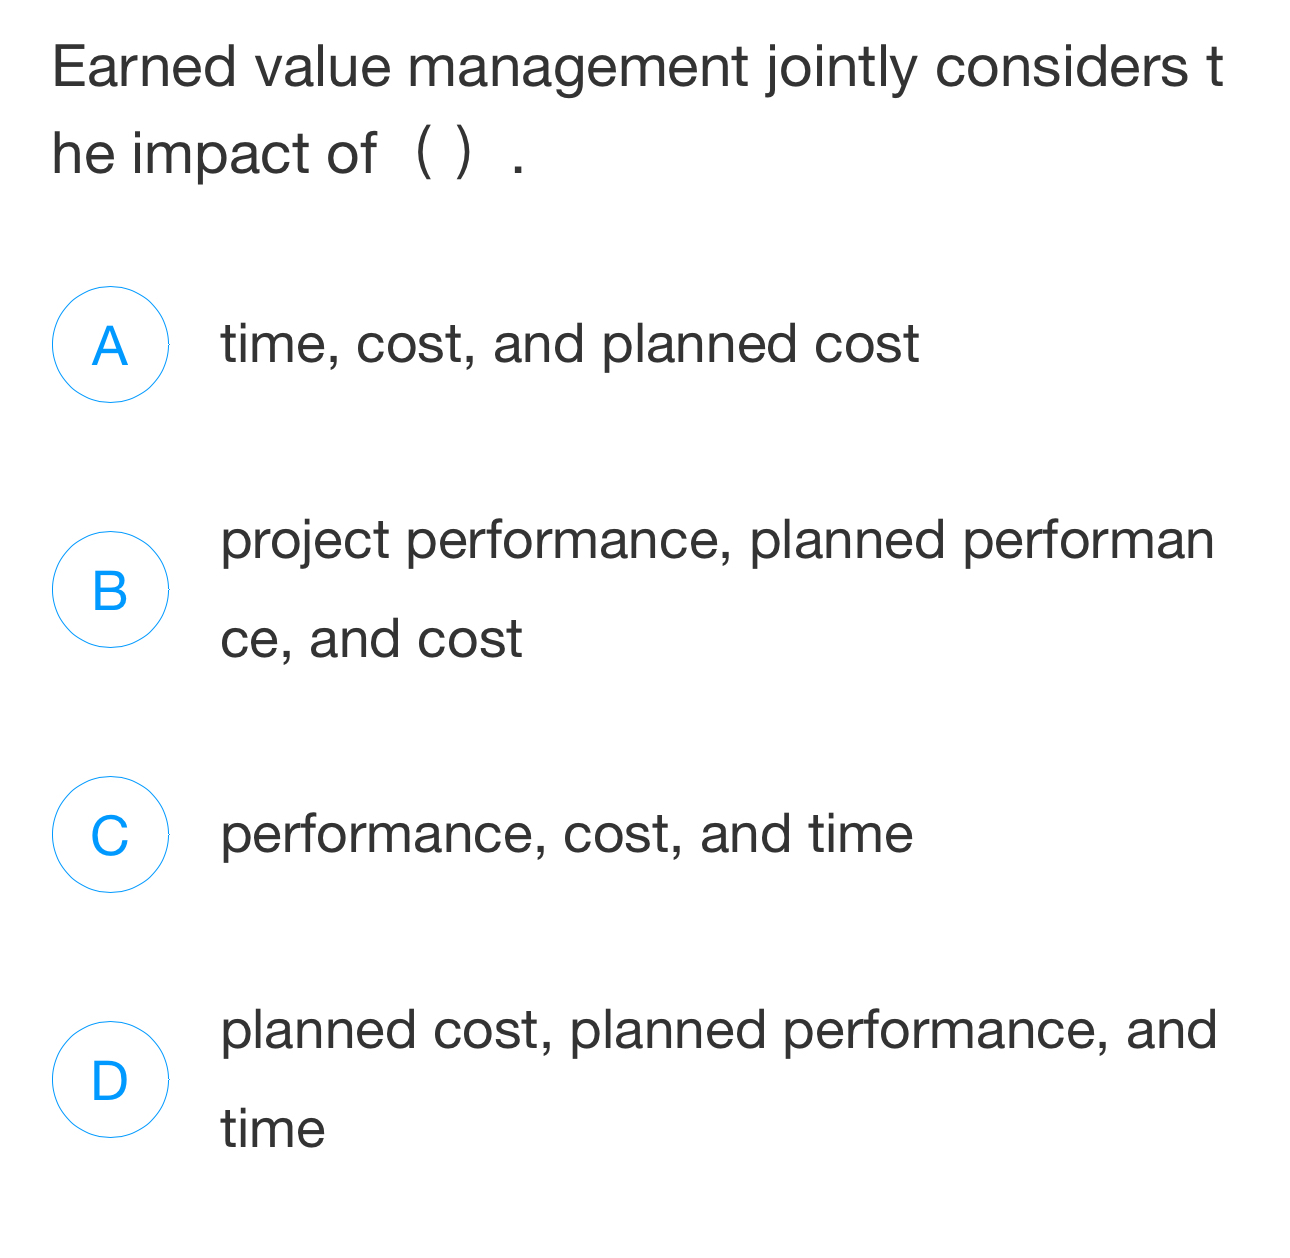Choose the answer 'time, cost, and planned cost'
This screenshot has width=1290, height=1258.
pos(570,344)
